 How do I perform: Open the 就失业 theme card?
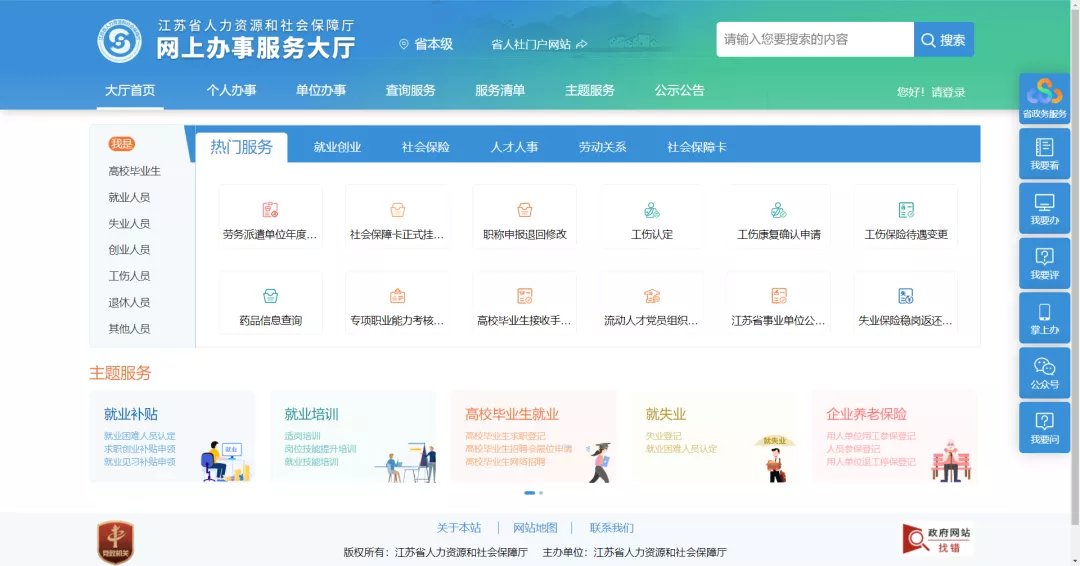tap(714, 437)
